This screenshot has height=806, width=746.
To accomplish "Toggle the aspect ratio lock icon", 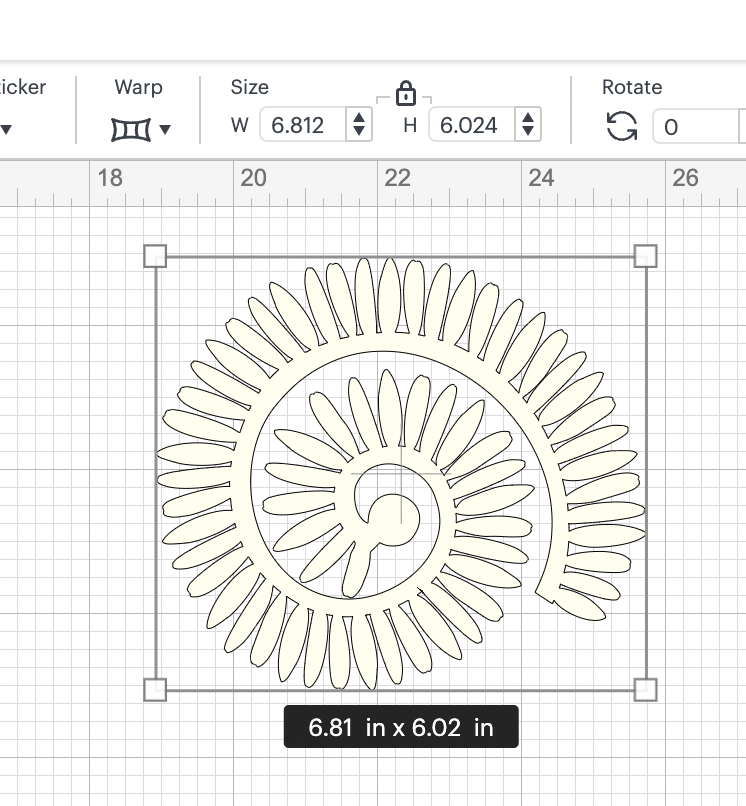I will [x=405, y=95].
